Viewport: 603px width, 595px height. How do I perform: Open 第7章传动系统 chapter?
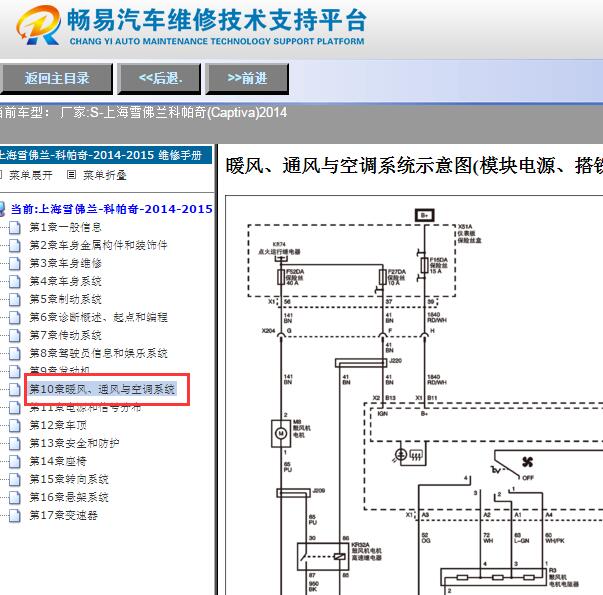(x=65, y=335)
